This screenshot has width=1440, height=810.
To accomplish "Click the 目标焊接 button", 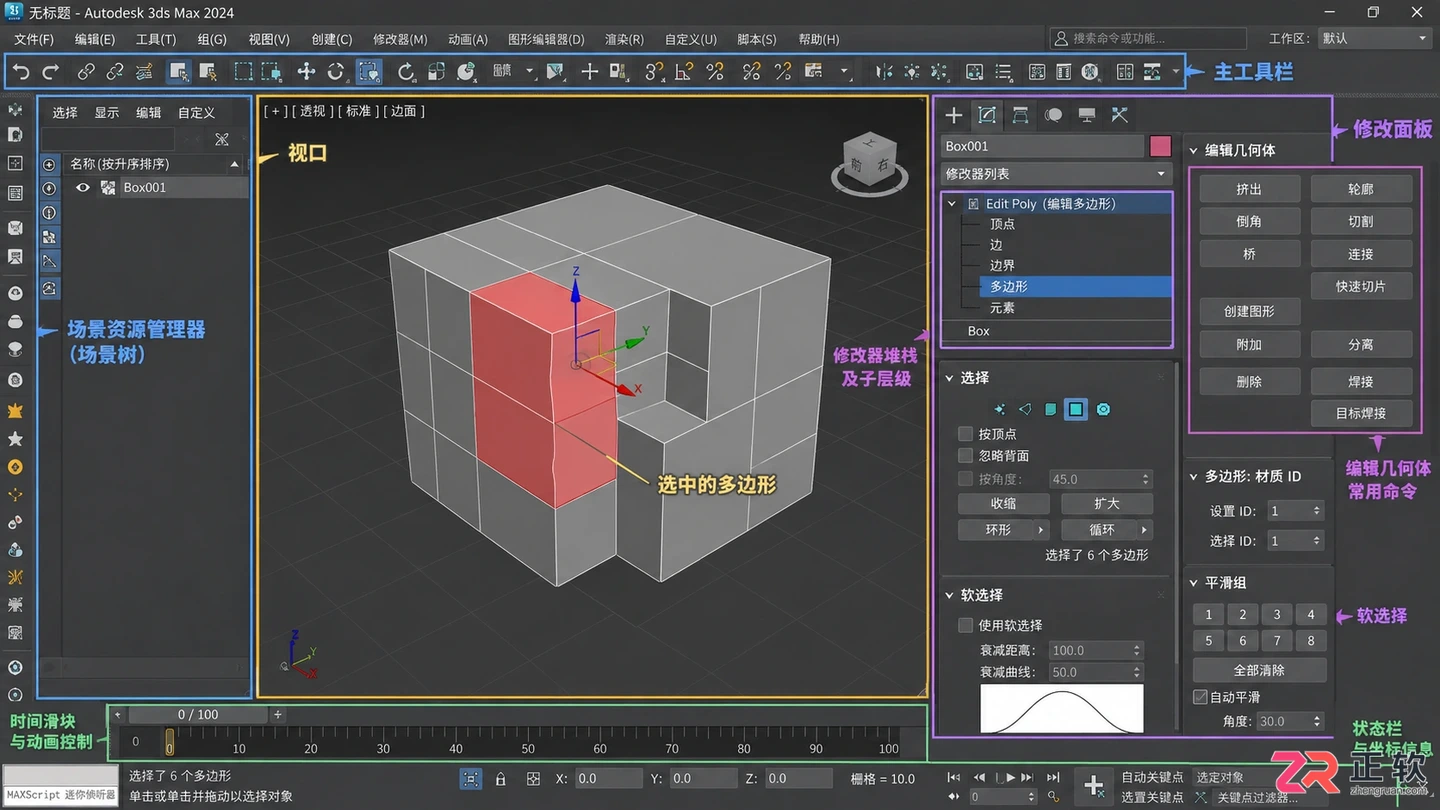I will [x=1361, y=413].
